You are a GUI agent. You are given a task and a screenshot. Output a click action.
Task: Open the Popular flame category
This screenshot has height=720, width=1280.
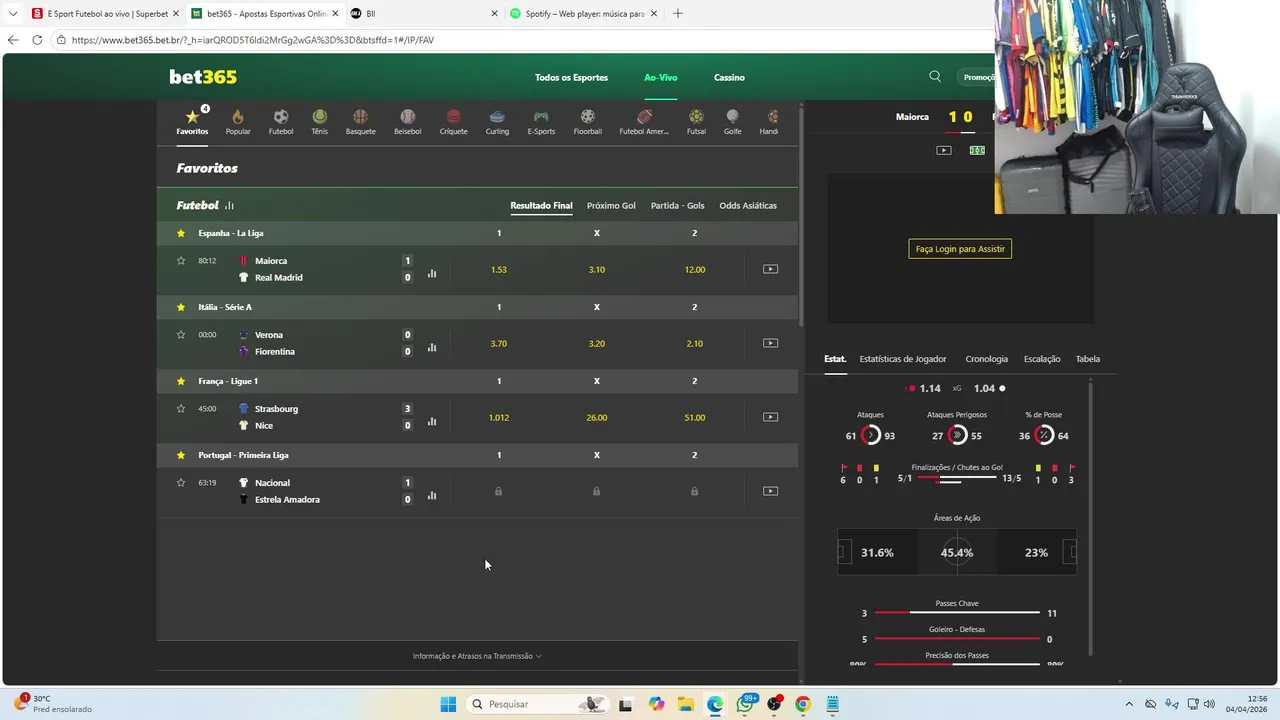point(238,122)
